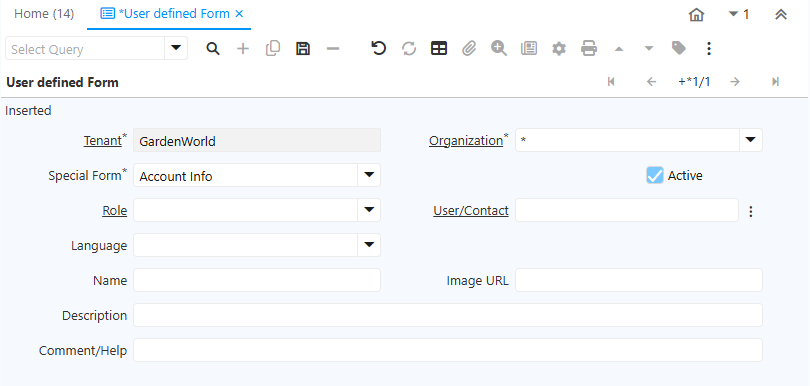The height and width of the screenshot is (386, 810).
Task: Click the Tenant field showing GardenWorld
Action: (x=257, y=141)
